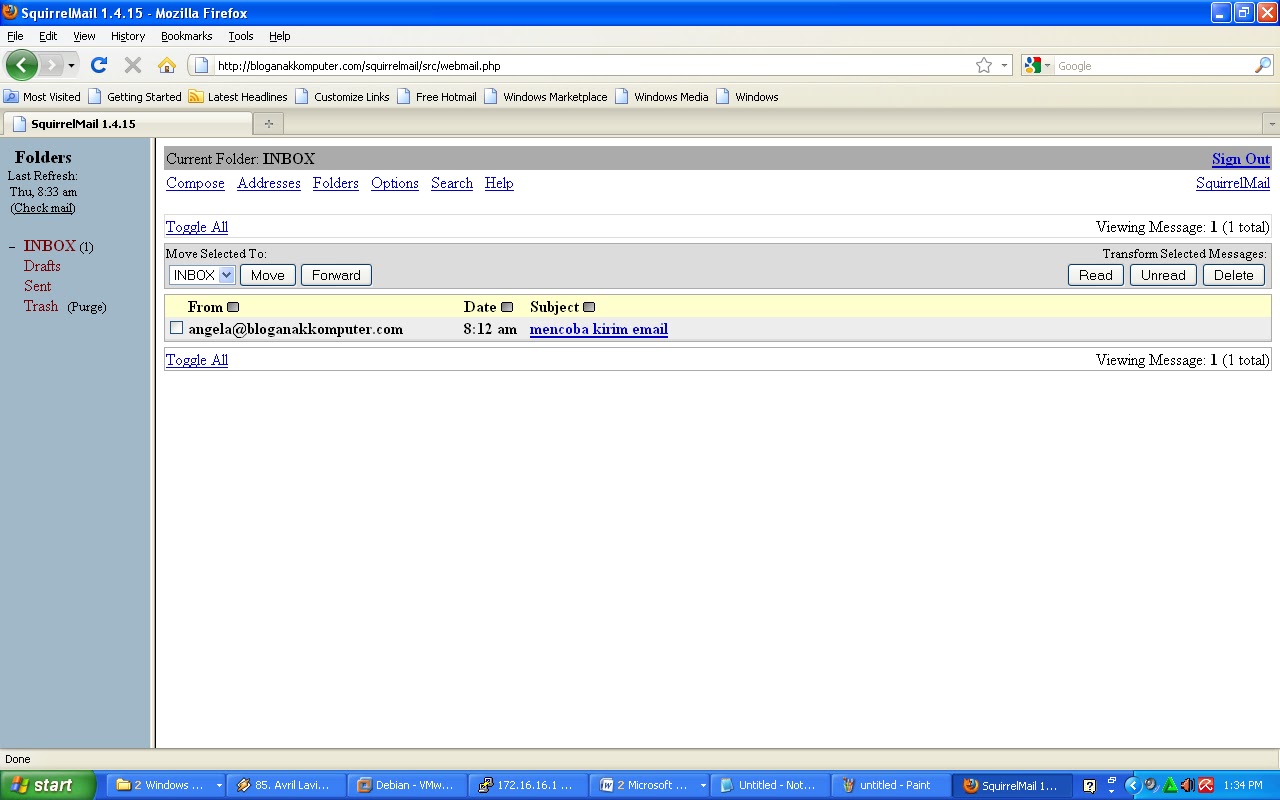Open the File menu

[15, 36]
